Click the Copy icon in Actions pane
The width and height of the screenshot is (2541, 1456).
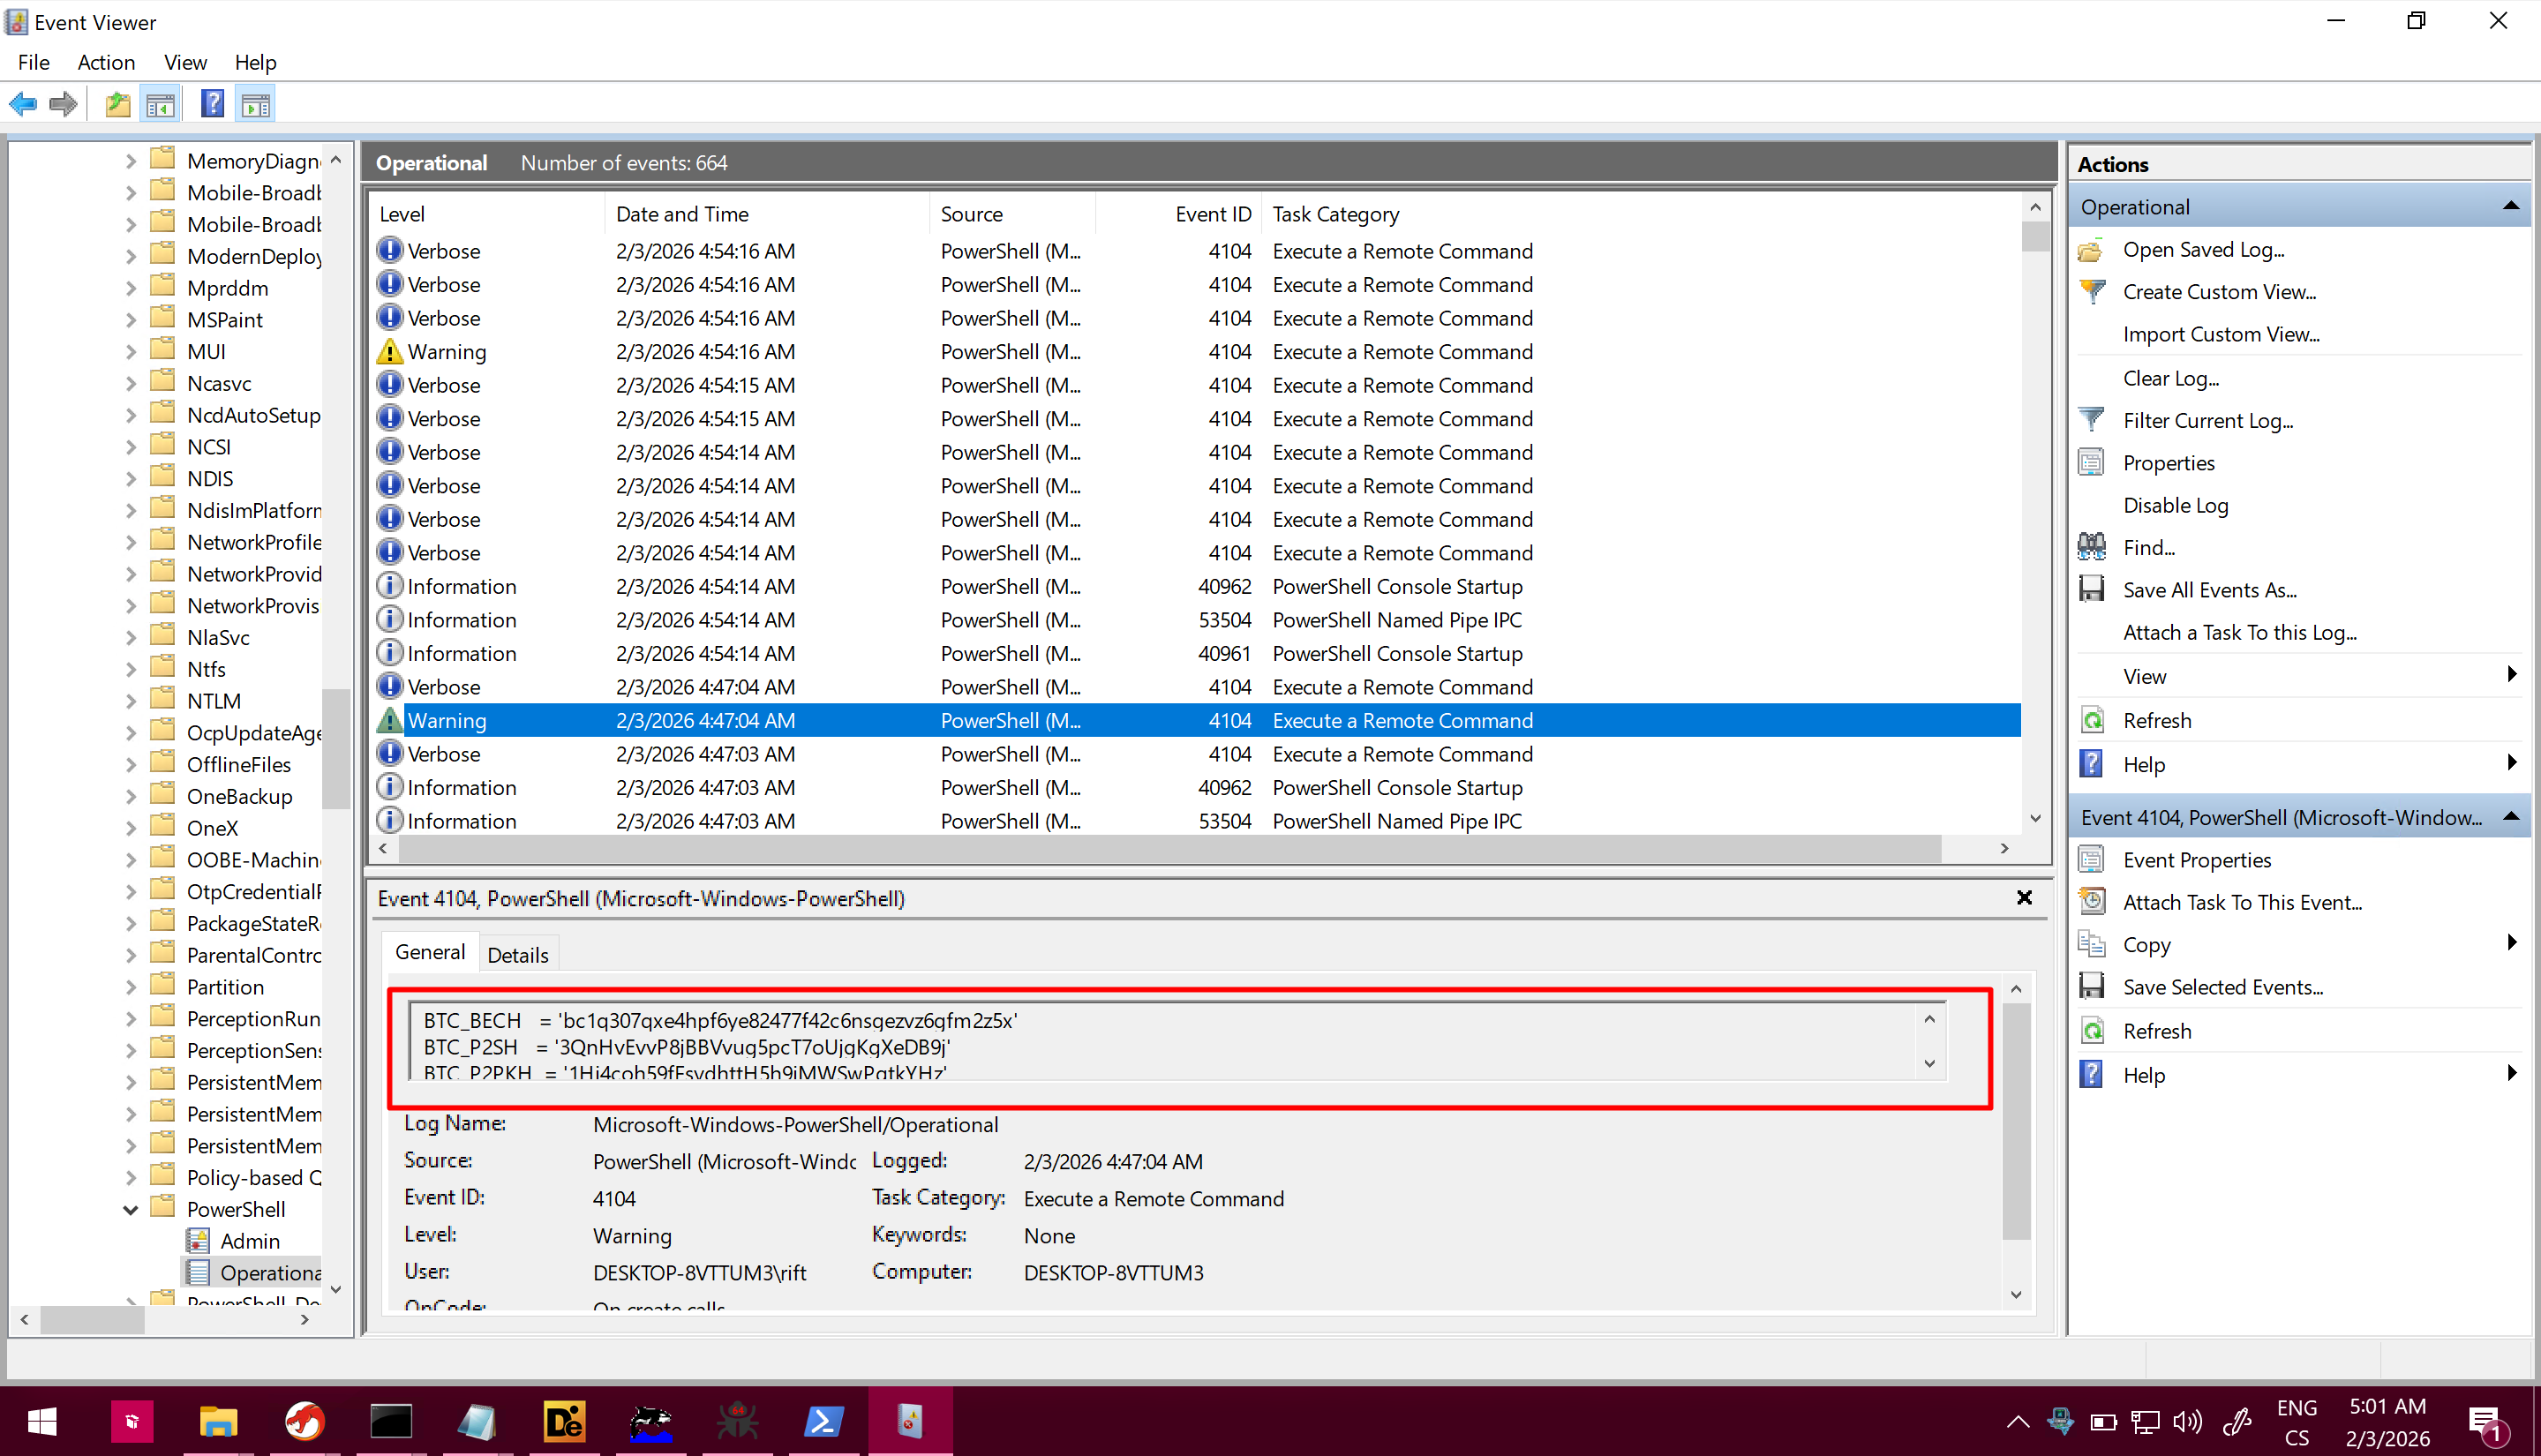2091,944
